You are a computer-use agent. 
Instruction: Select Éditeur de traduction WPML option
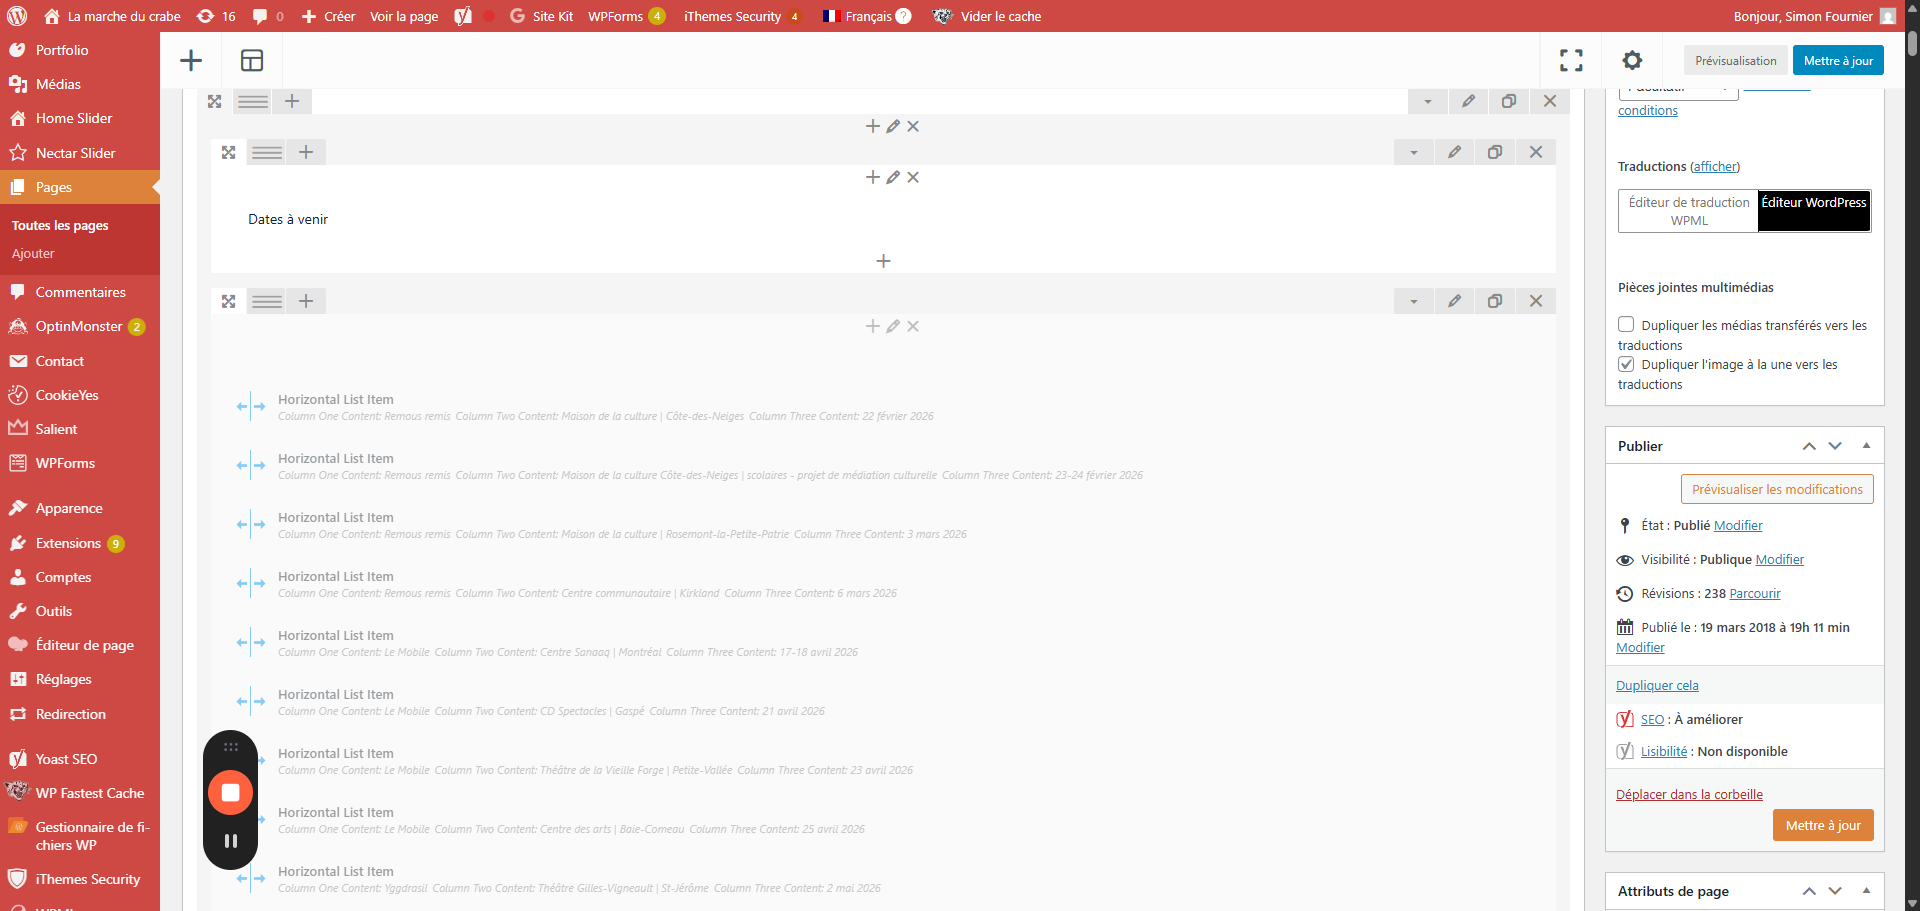tap(1688, 211)
